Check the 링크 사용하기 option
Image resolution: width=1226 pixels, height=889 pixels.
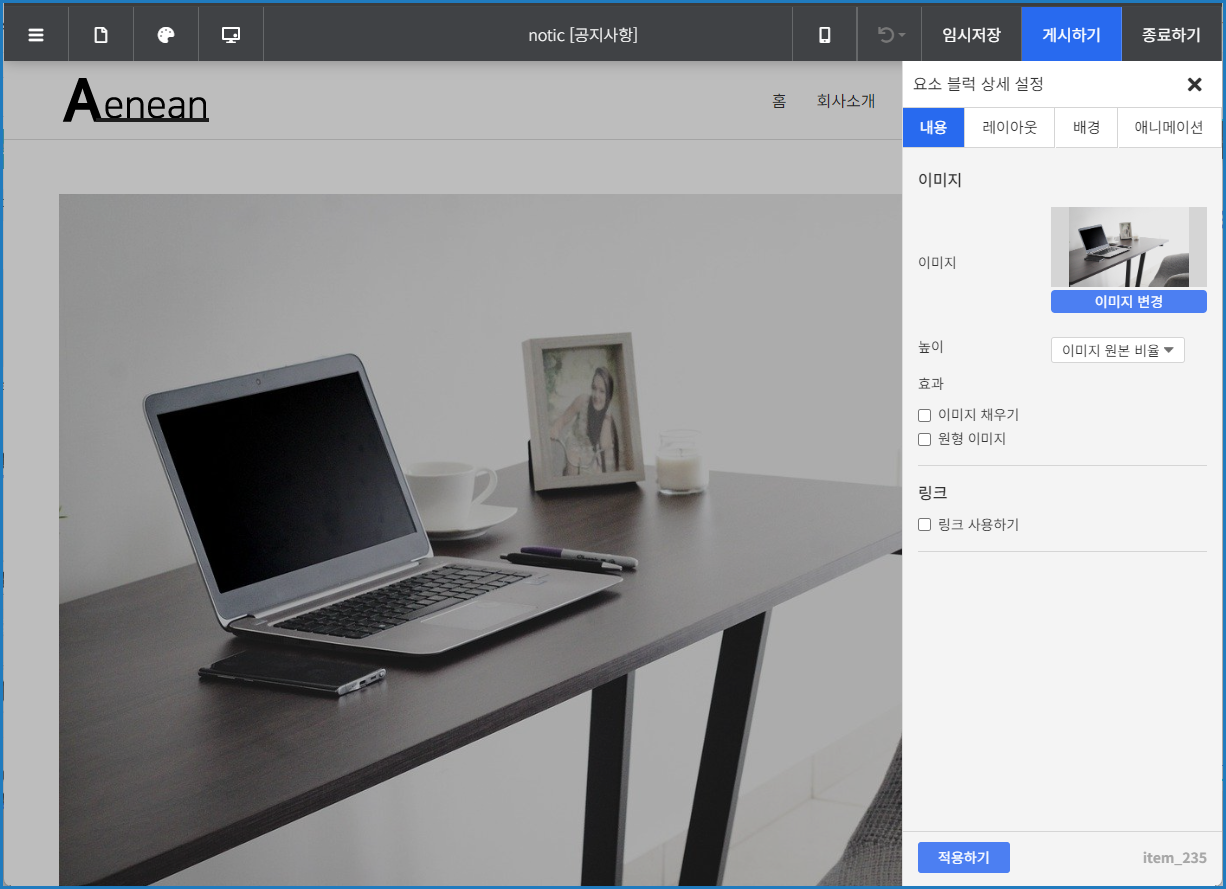[x=925, y=525]
